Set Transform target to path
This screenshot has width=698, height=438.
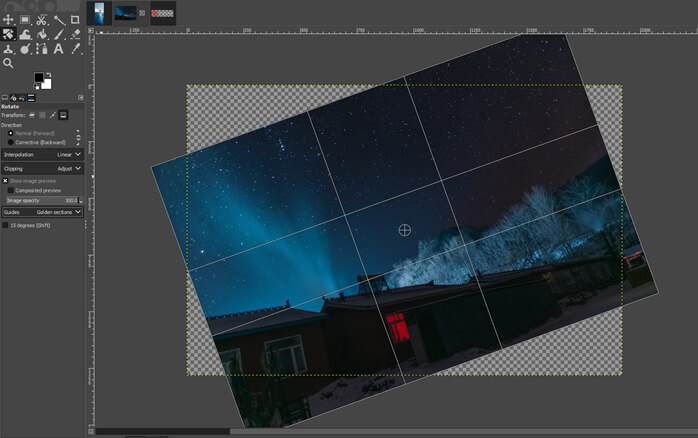point(53,115)
